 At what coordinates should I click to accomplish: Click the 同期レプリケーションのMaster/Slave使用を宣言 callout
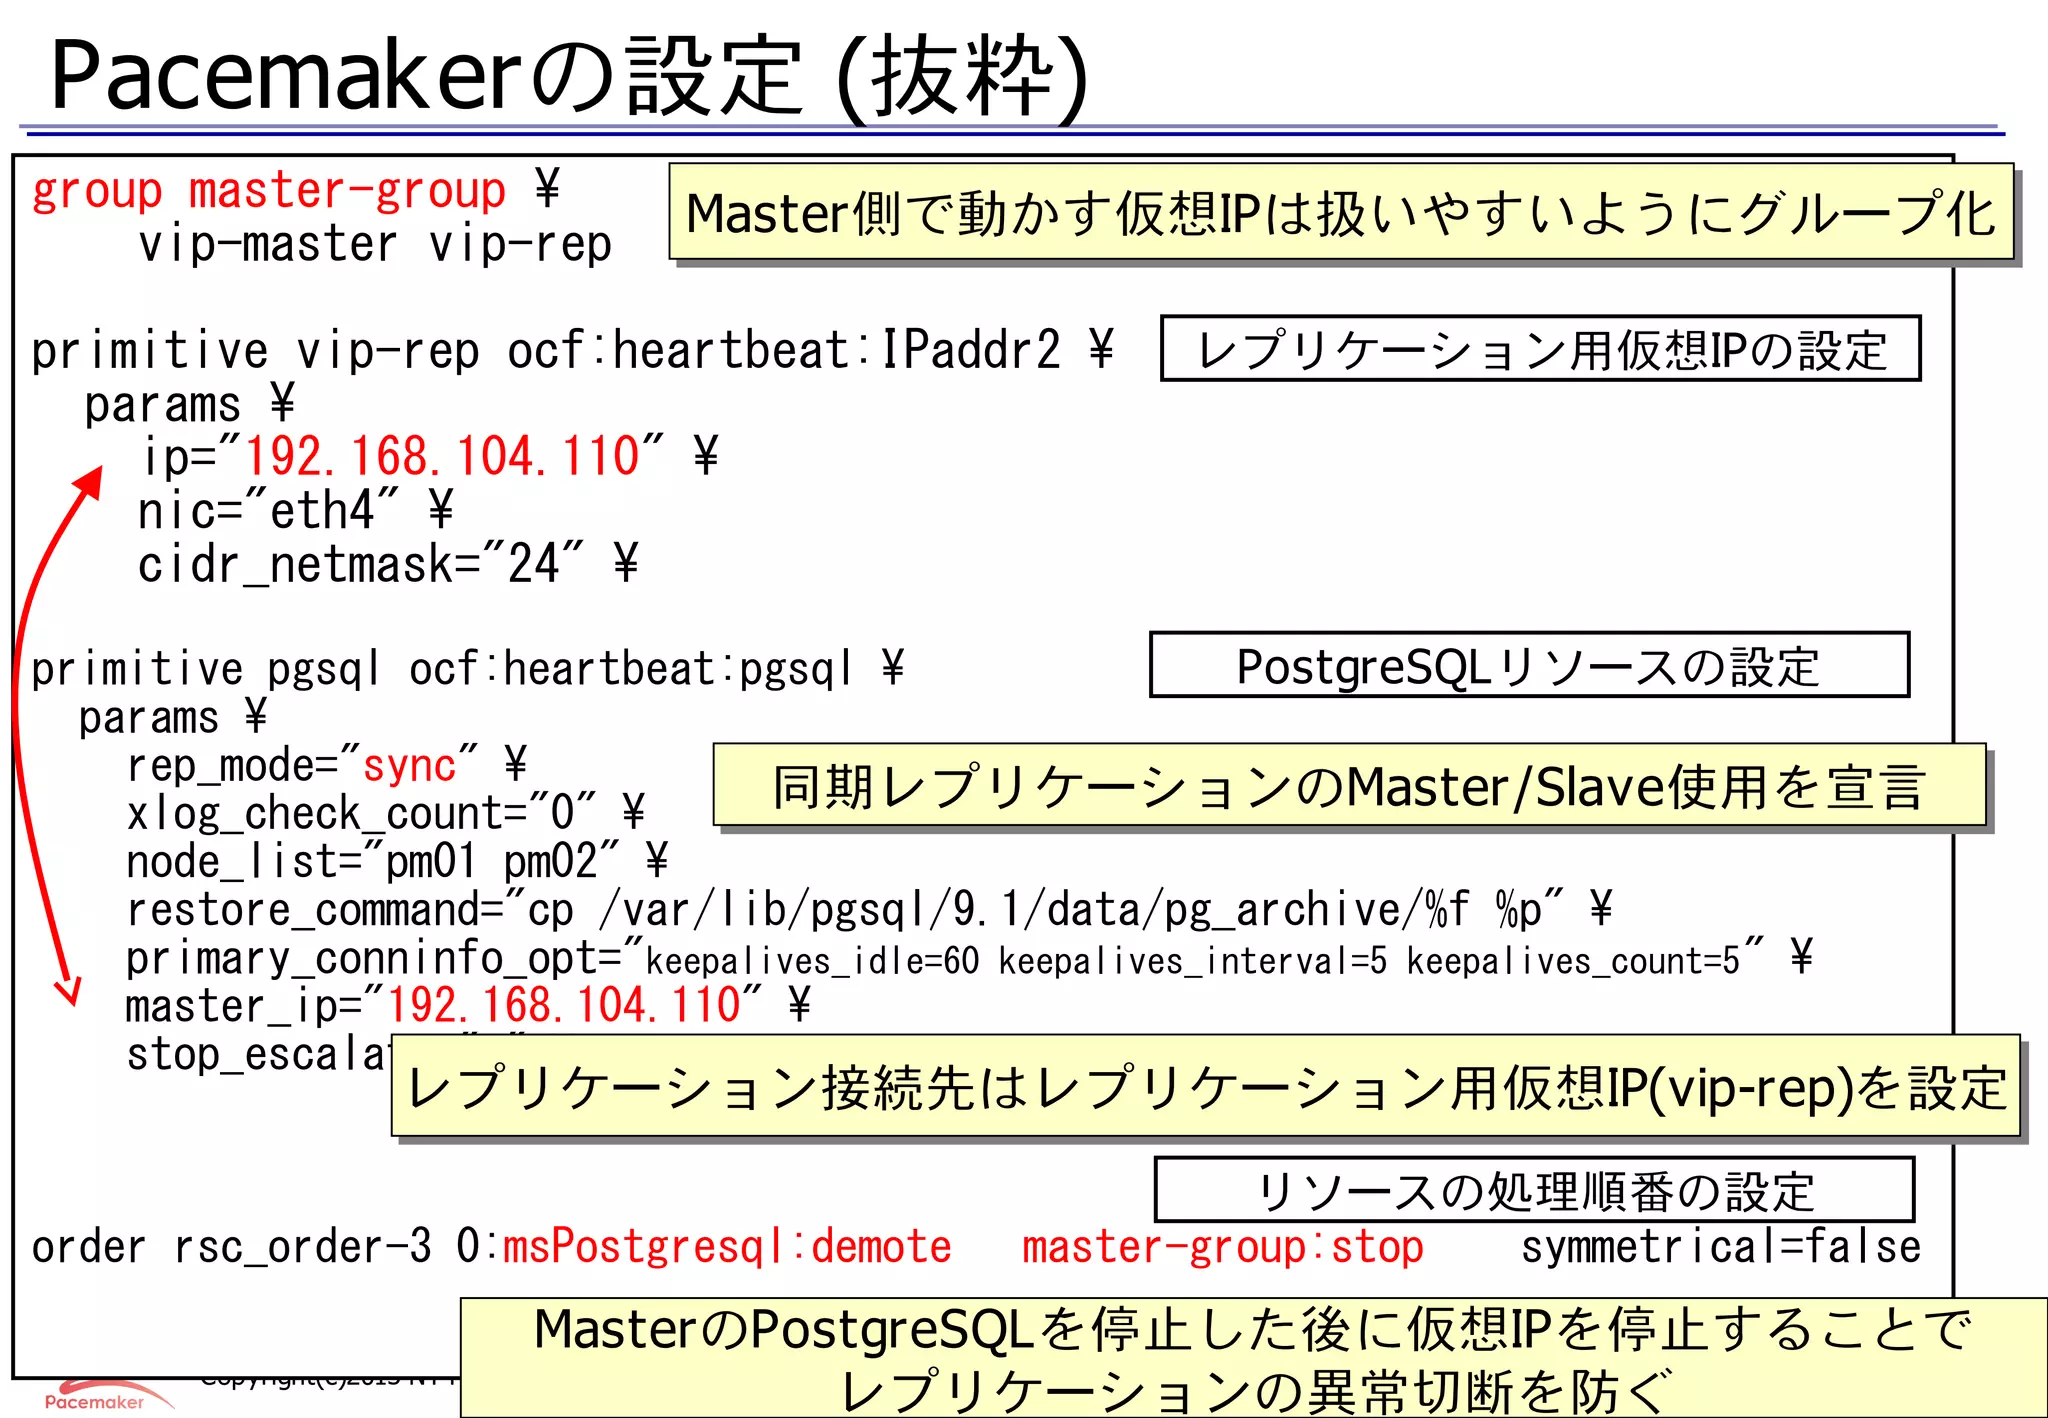[x=1349, y=786]
